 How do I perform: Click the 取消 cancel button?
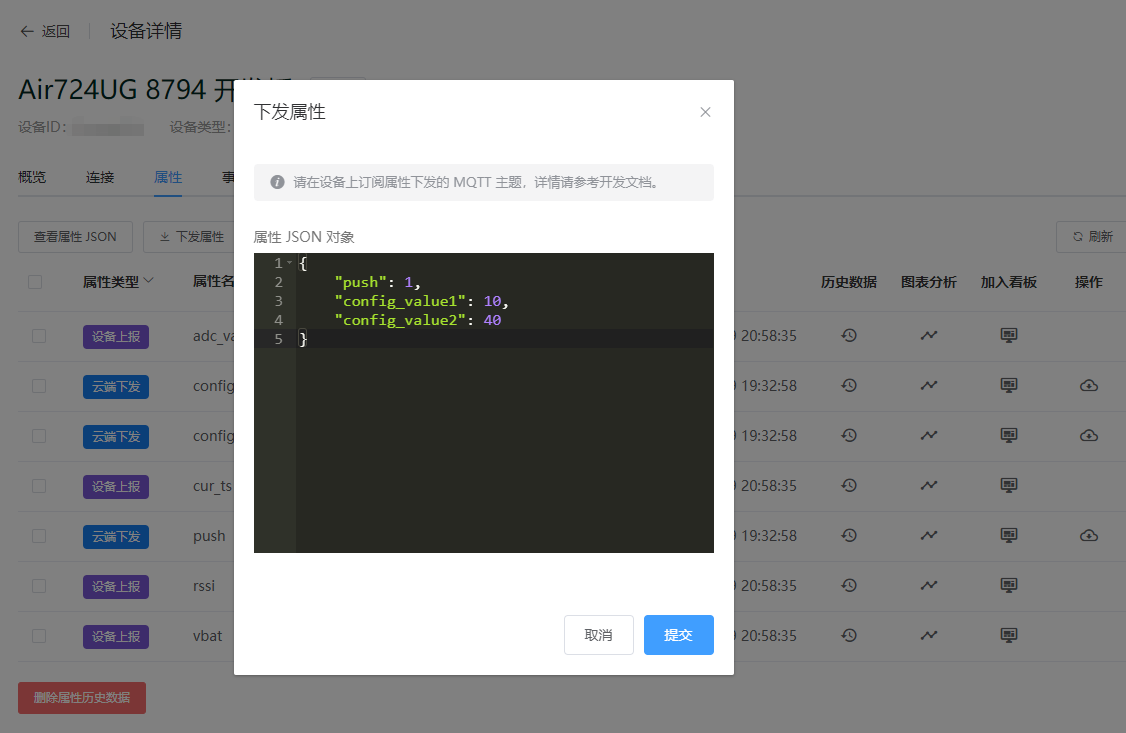[x=599, y=635]
